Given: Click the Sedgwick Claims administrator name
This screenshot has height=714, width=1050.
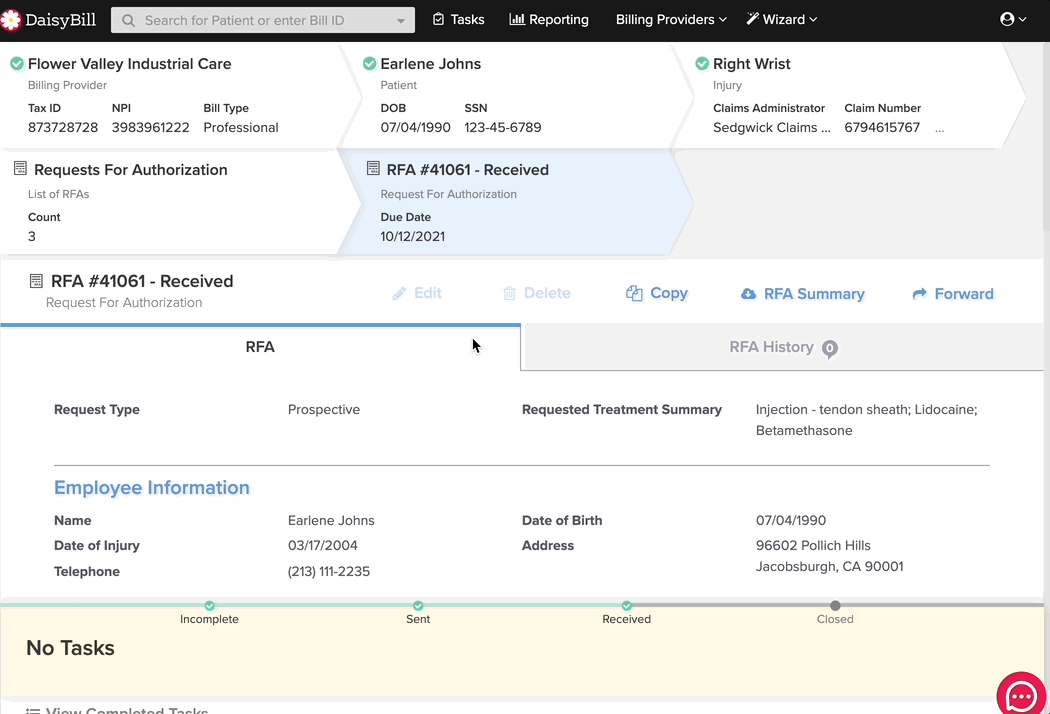Looking at the screenshot, I should (x=771, y=127).
